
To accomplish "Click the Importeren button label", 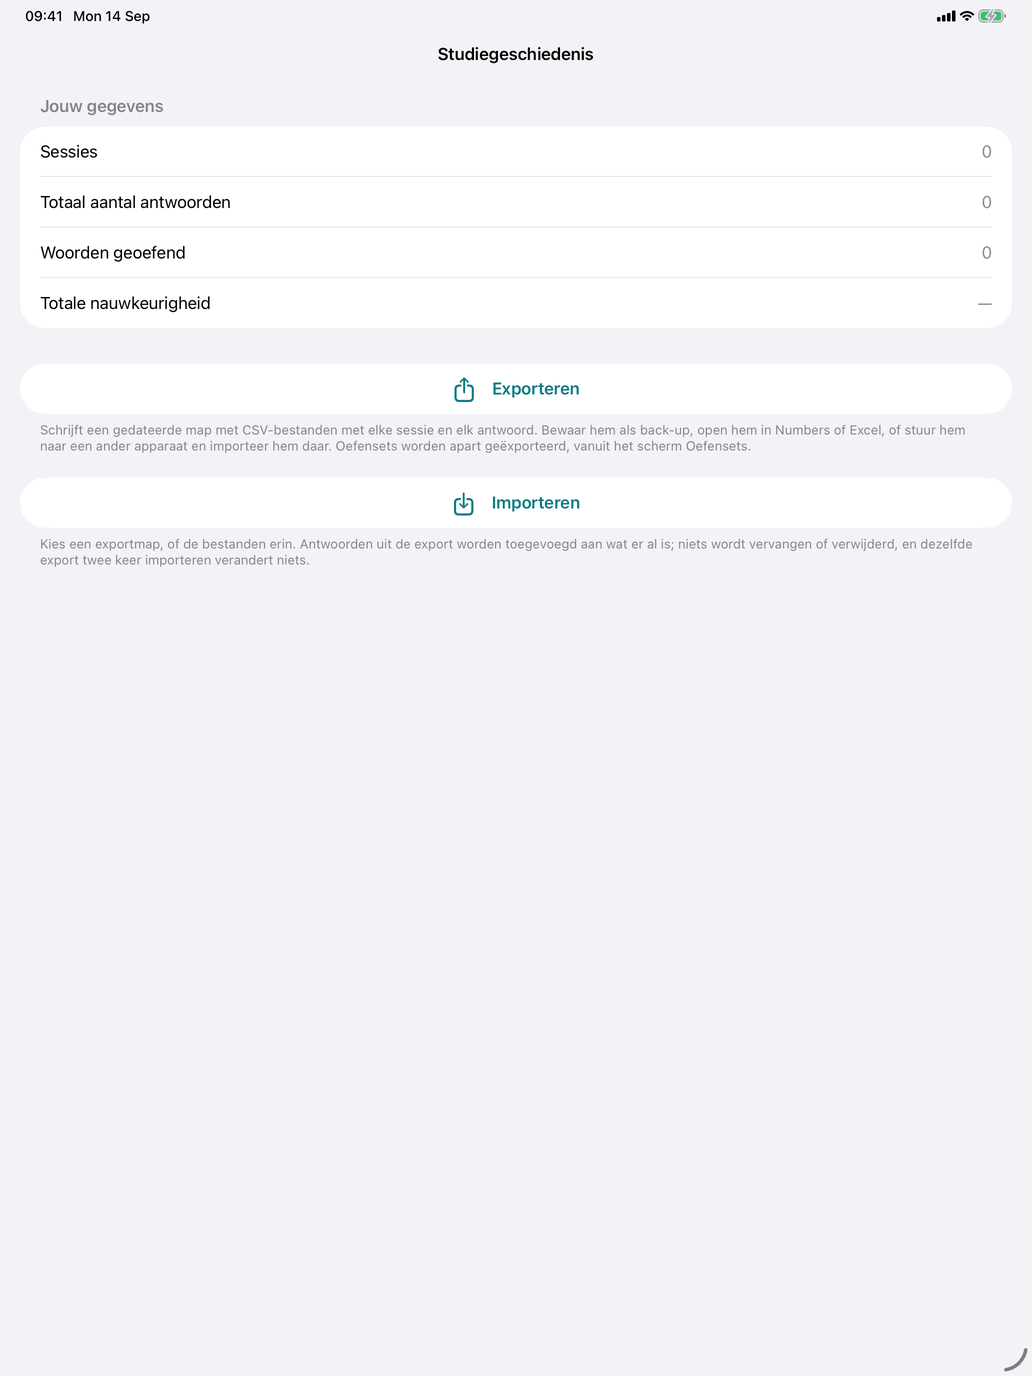I will tap(536, 503).
